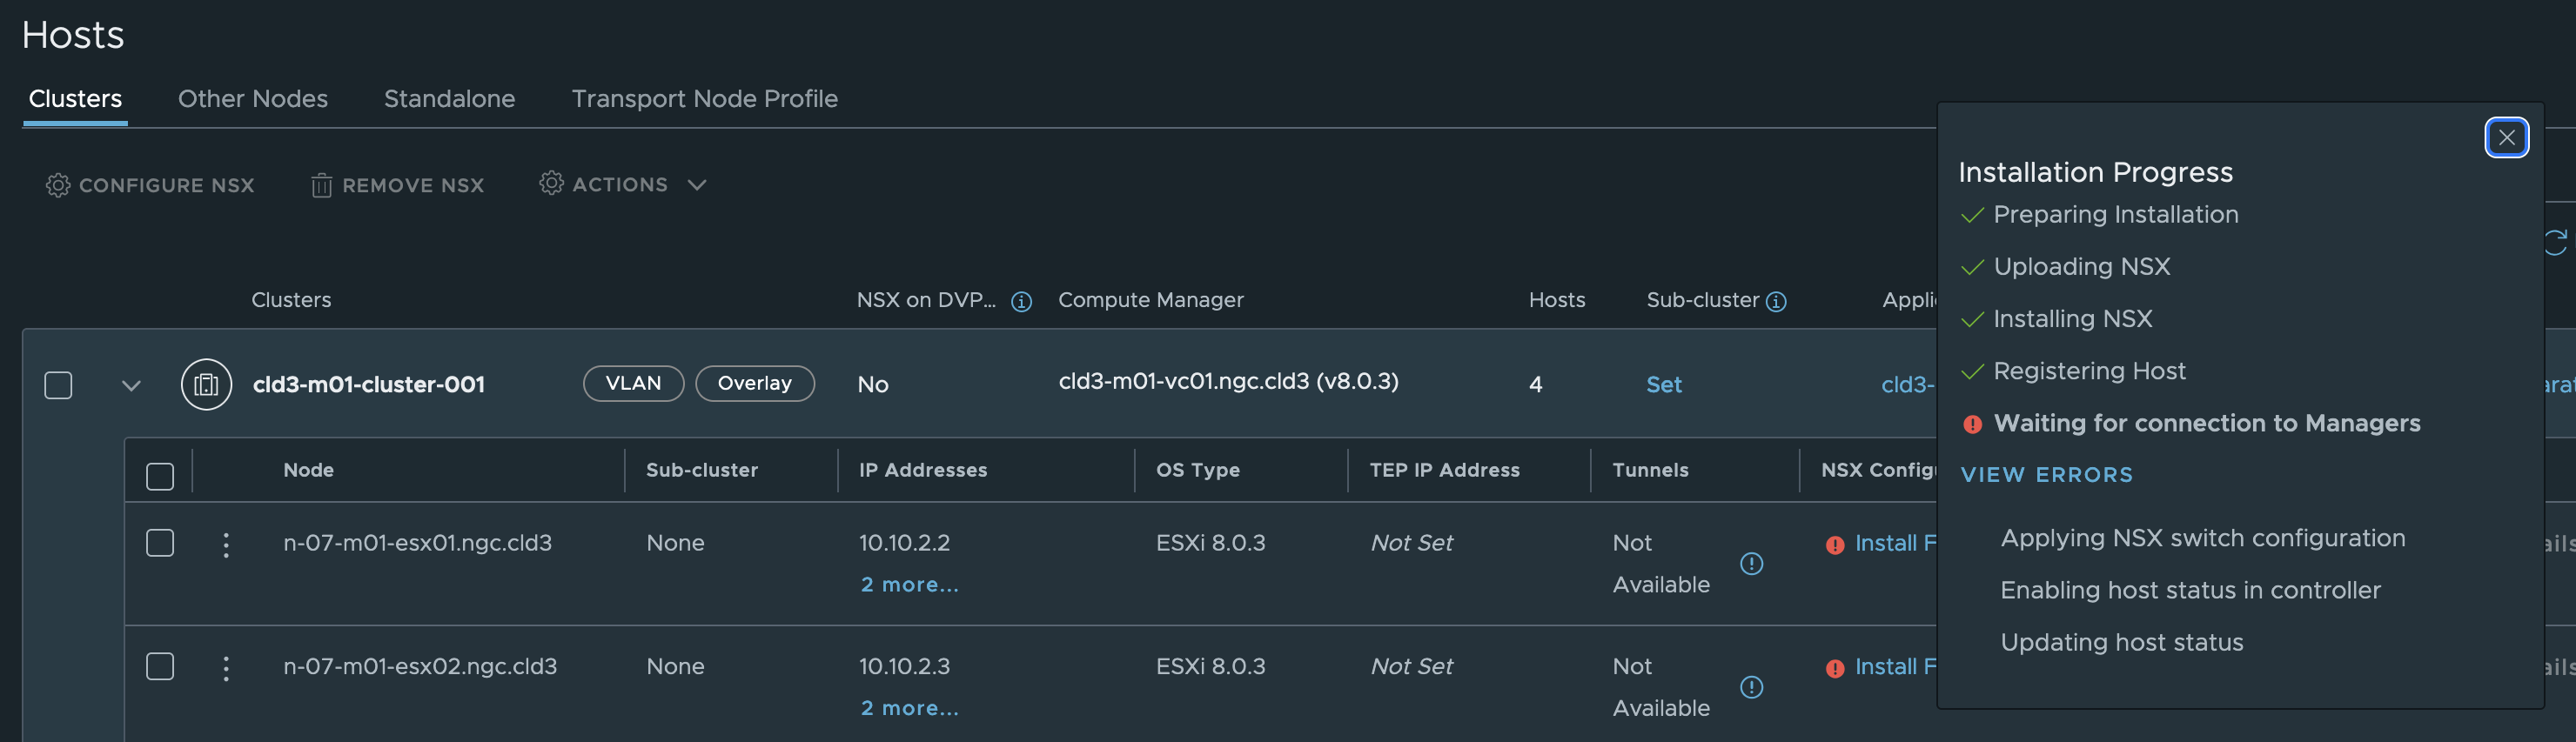The height and width of the screenshot is (742, 2576).
Task: Click Applying NSX switch configuration step
Action: click(2202, 538)
